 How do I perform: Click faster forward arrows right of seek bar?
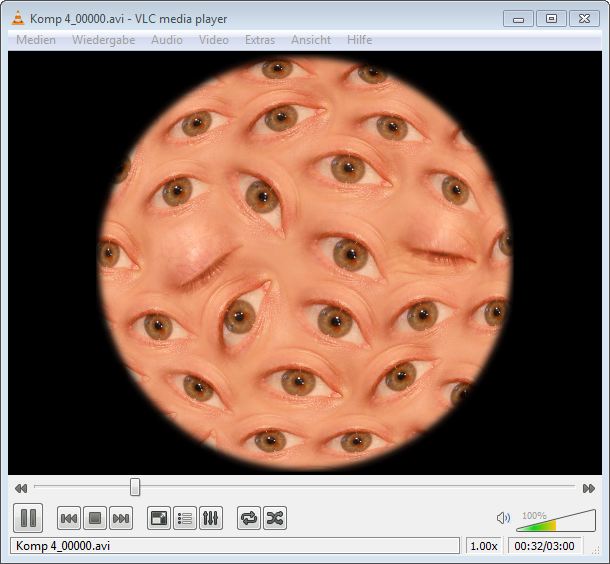pos(589,488)
